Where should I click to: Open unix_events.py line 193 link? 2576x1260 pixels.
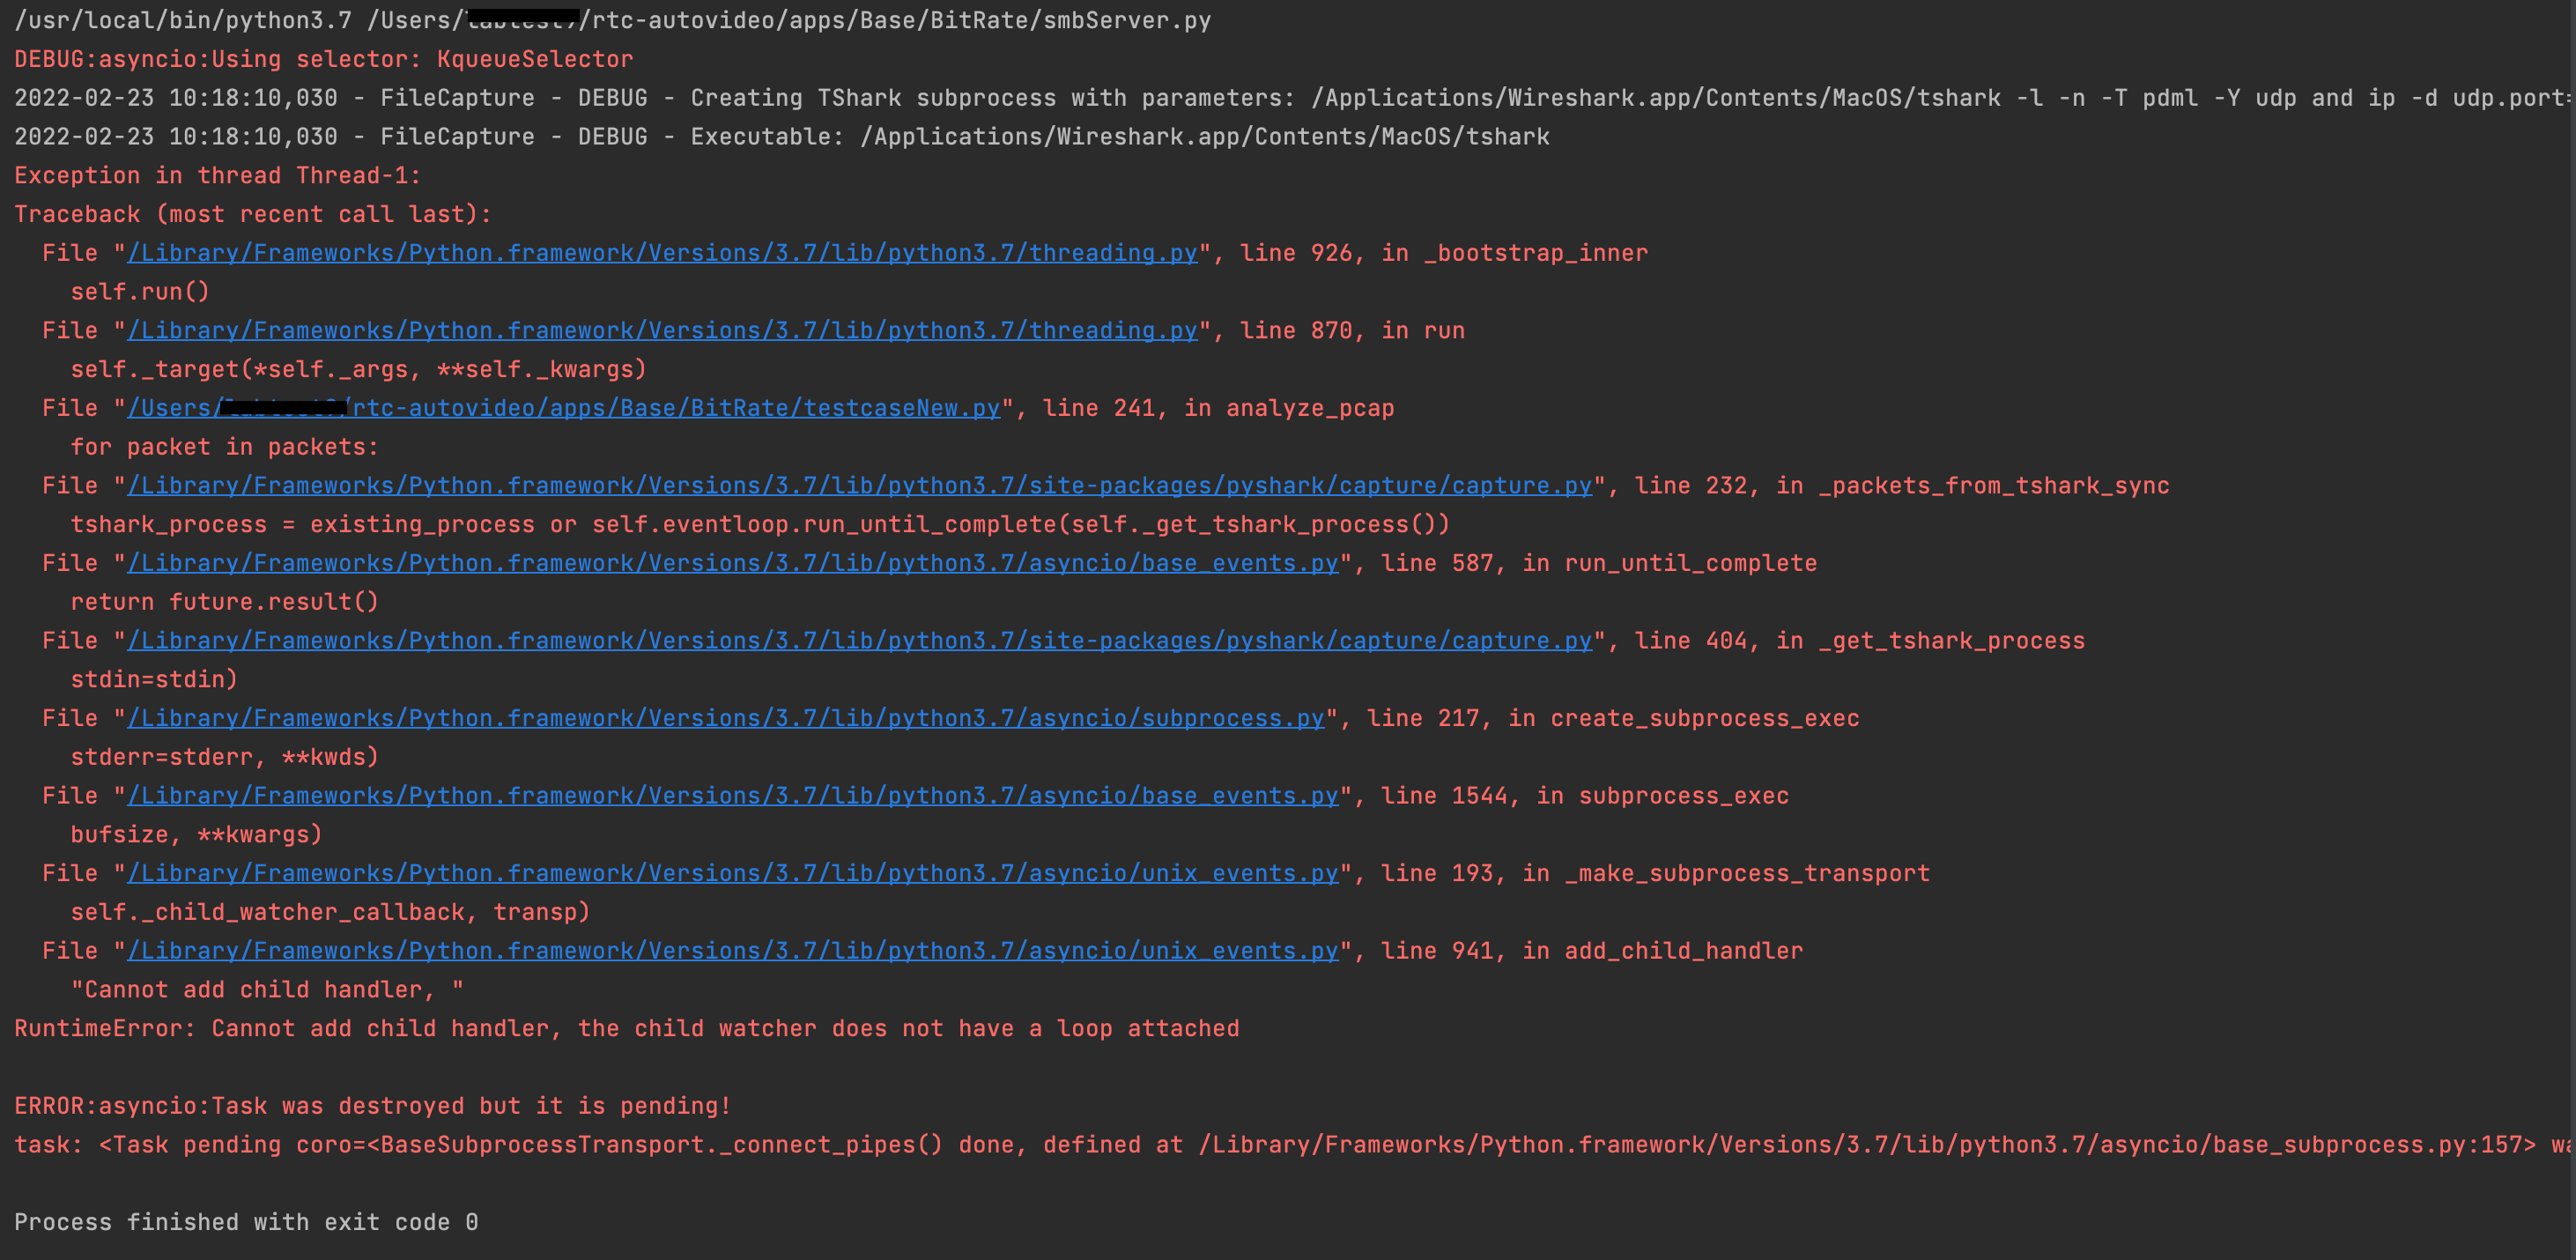[730, 872]
